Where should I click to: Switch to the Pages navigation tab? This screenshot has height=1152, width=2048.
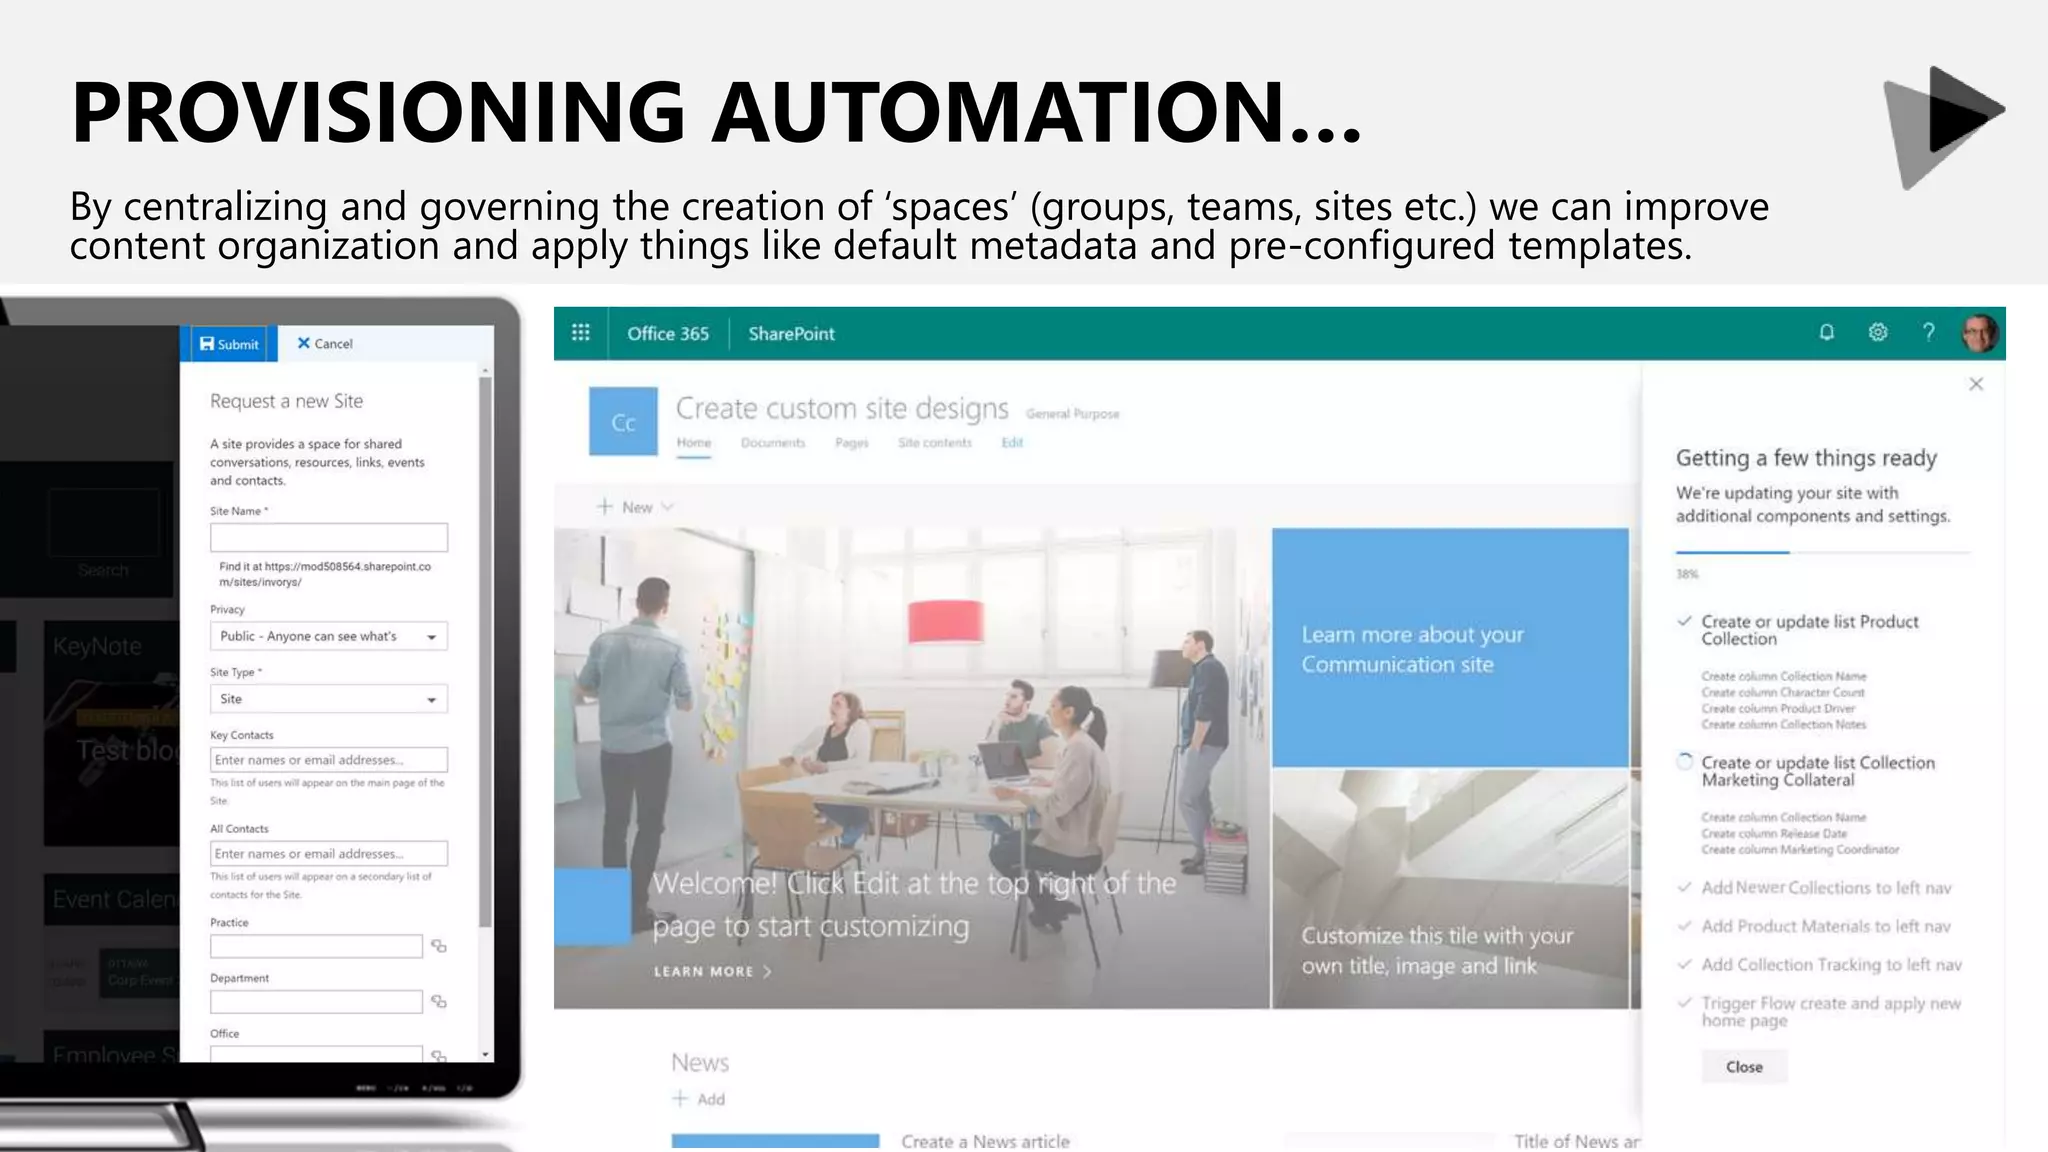point(852,443)
